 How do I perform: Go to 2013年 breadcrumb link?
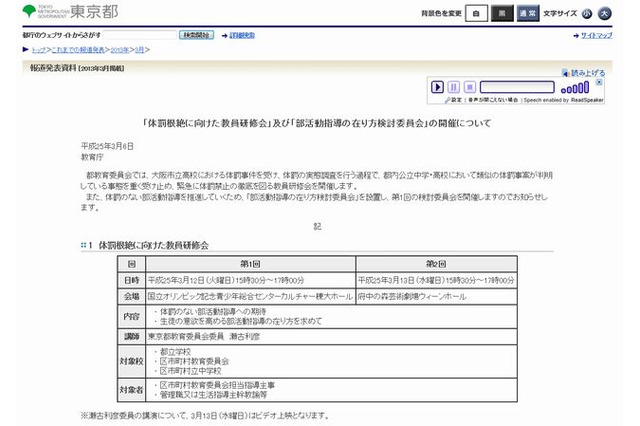120,50
